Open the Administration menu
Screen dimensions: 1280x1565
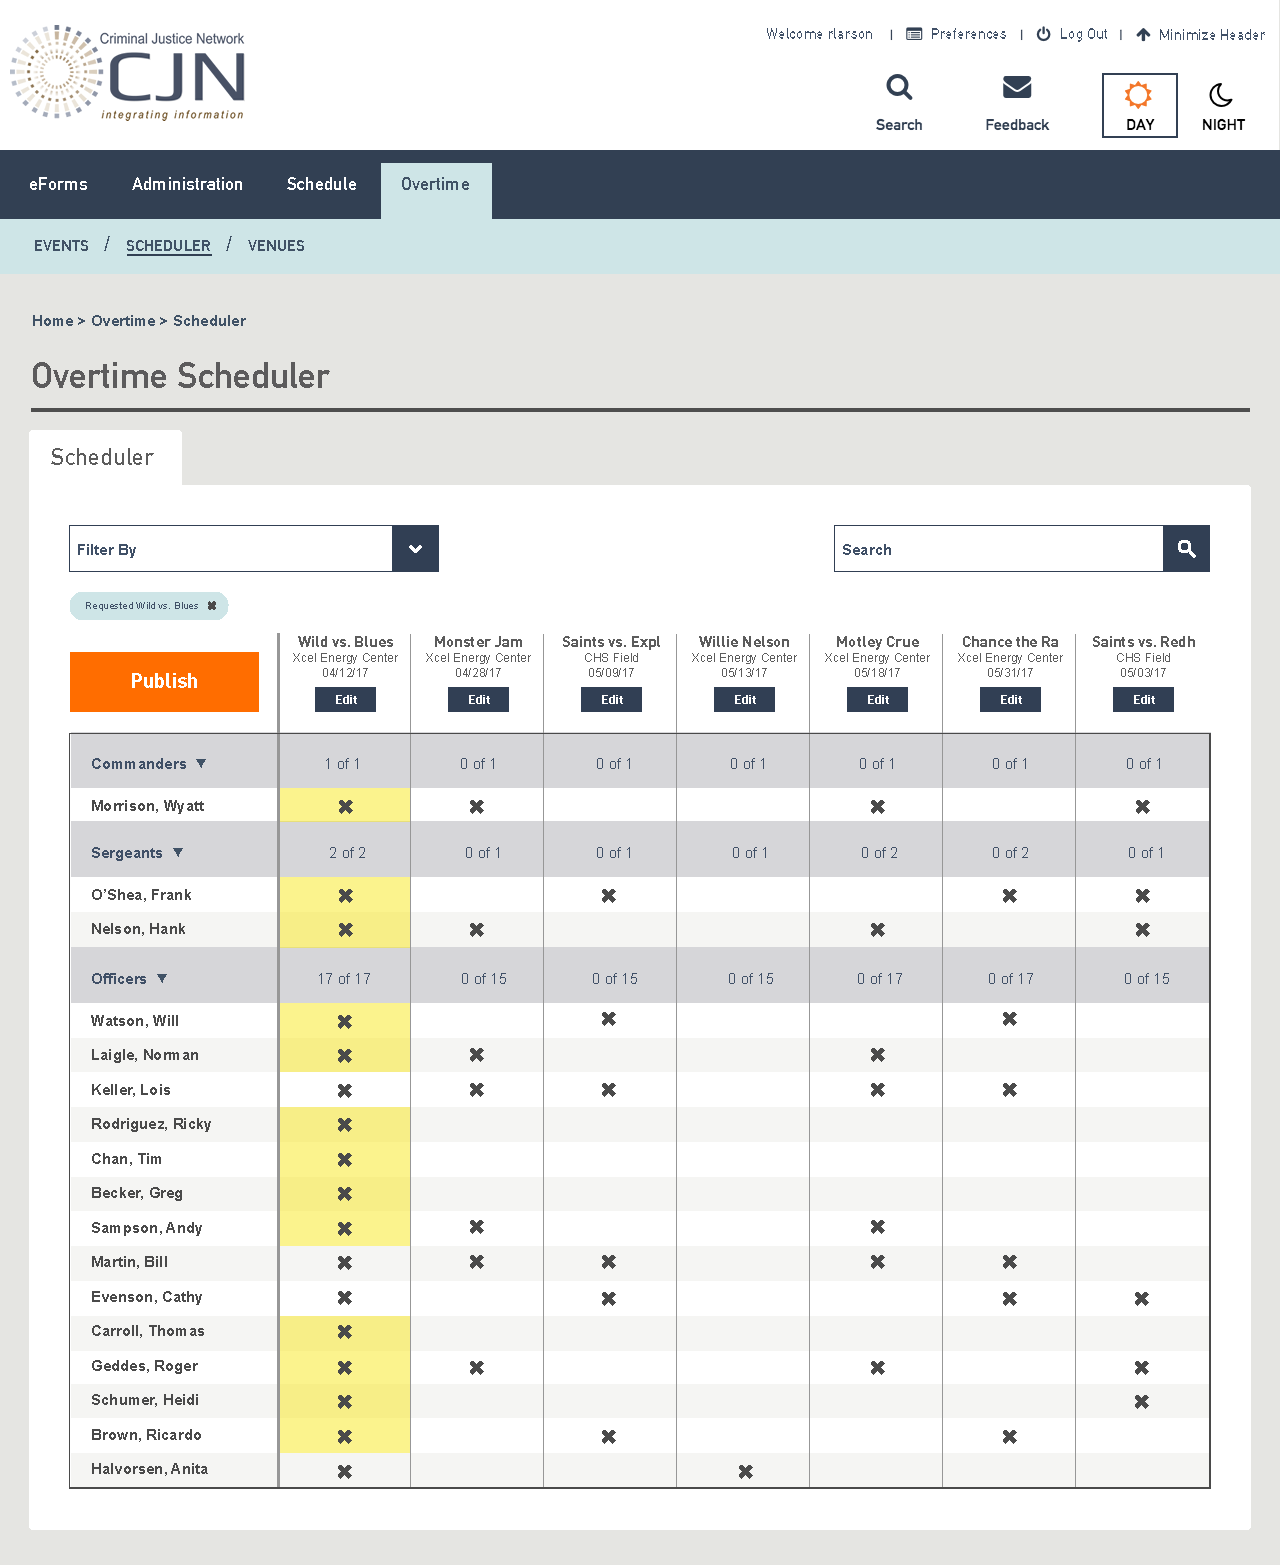tap(187, 184)
